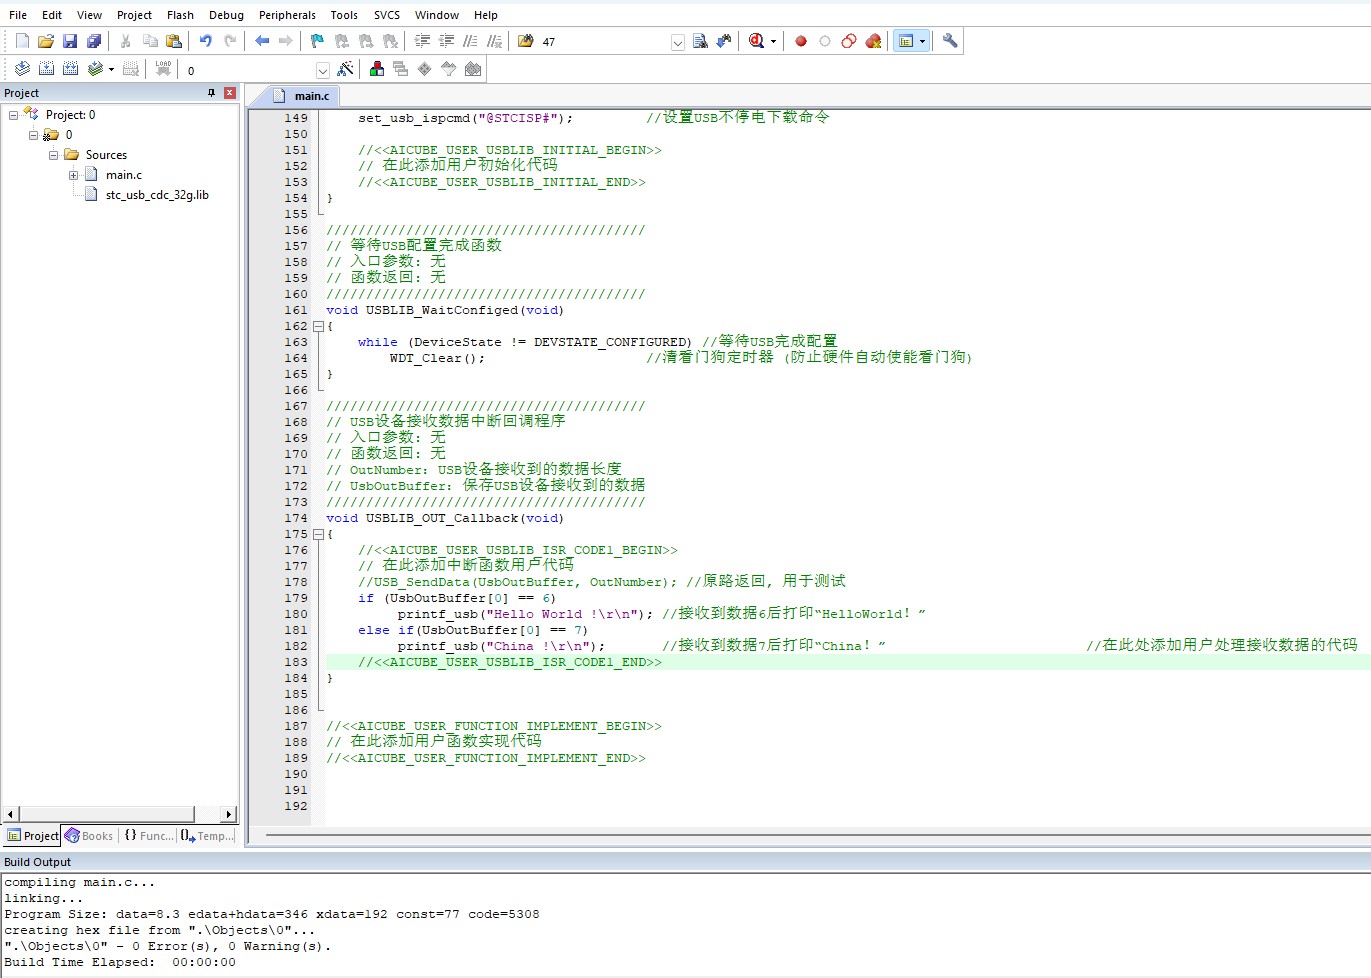1371x978 pixels.
Task: Open the File menu
Action: pos(18,15)
